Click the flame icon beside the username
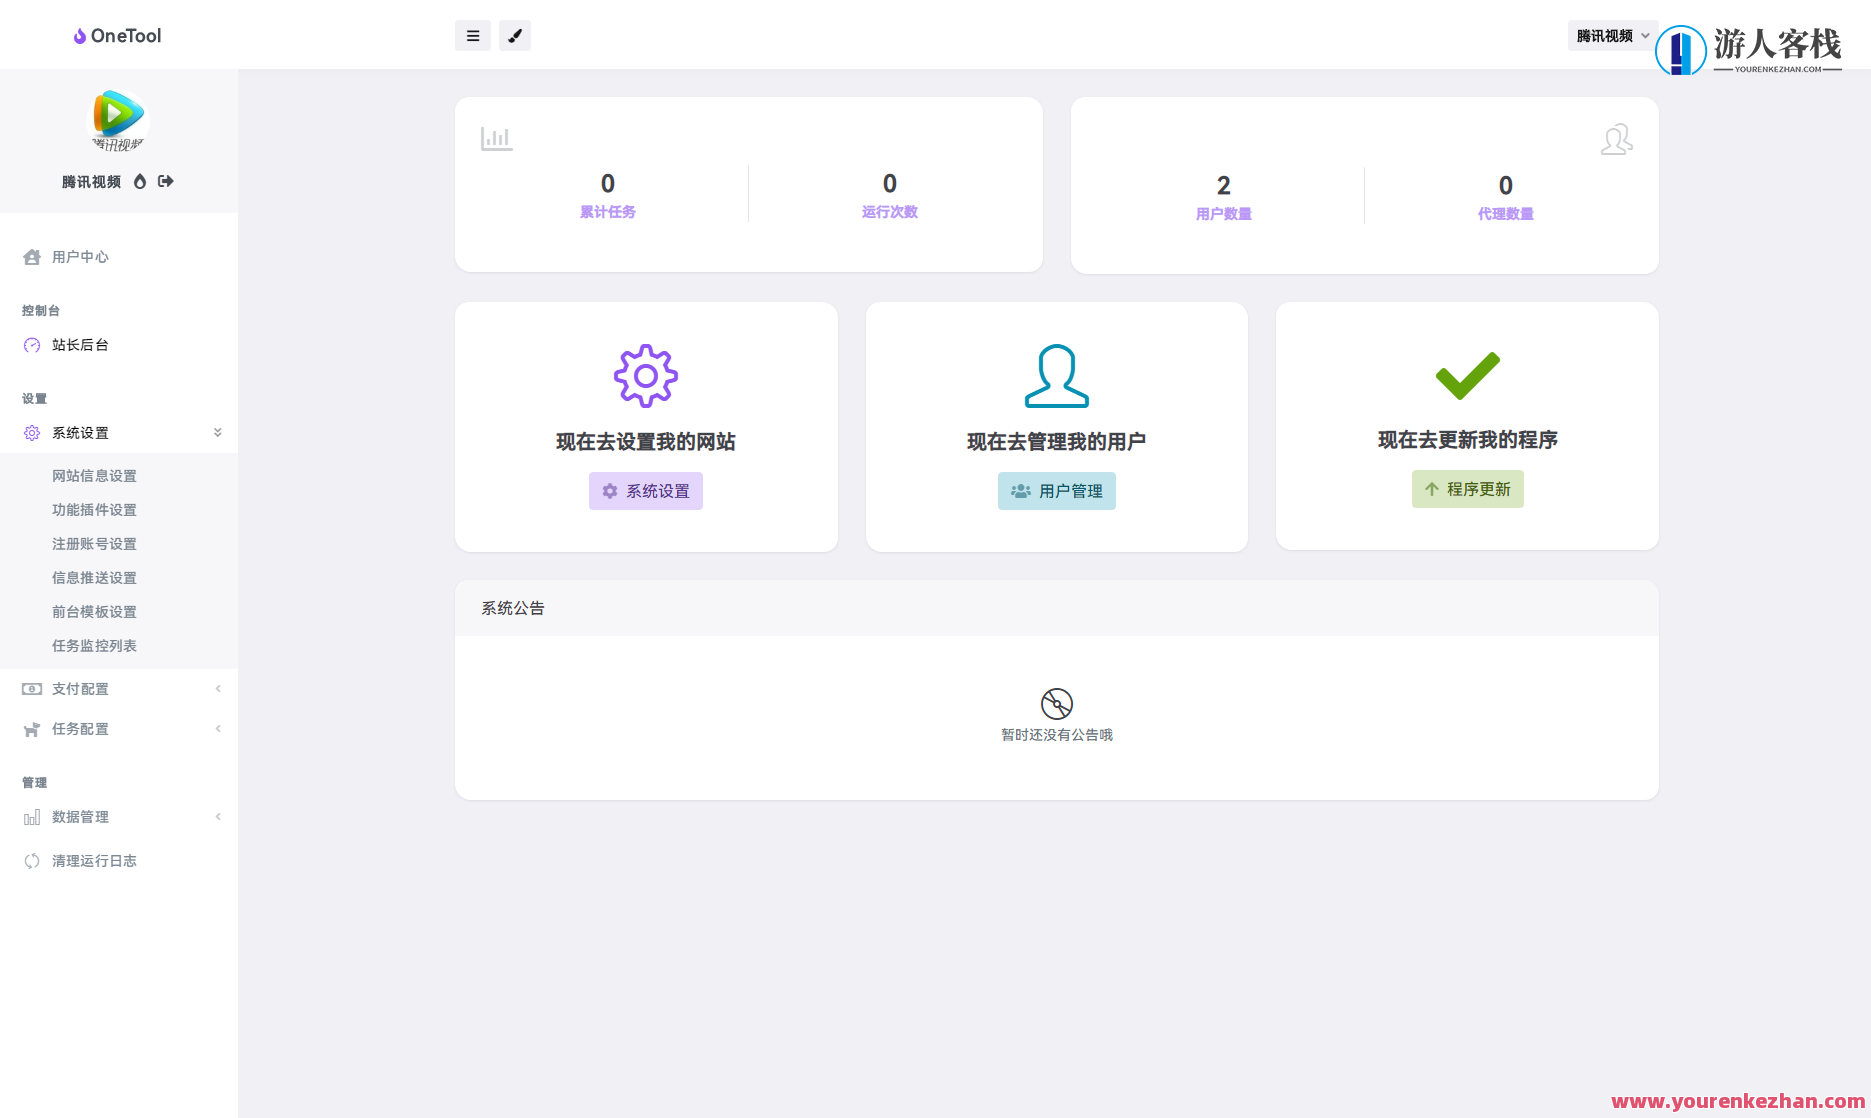Image resolution: width=1871 pixels, height=1118 pixels. point(140,181)
